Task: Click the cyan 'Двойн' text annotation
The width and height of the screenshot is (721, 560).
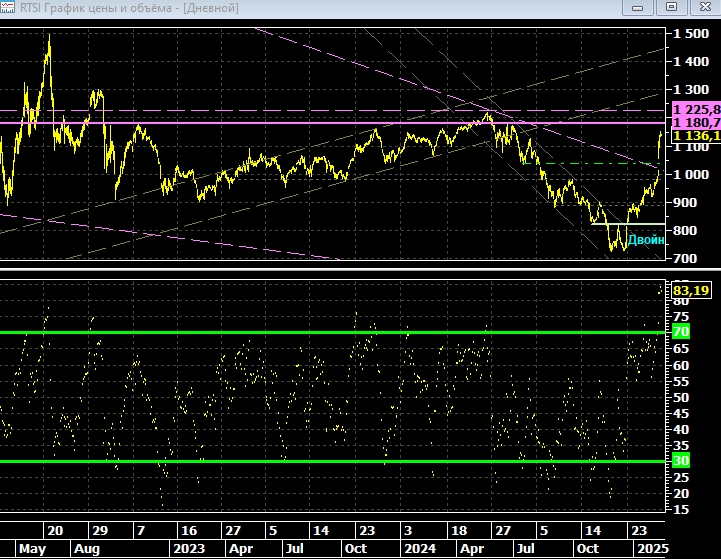Action: [645, 240]
